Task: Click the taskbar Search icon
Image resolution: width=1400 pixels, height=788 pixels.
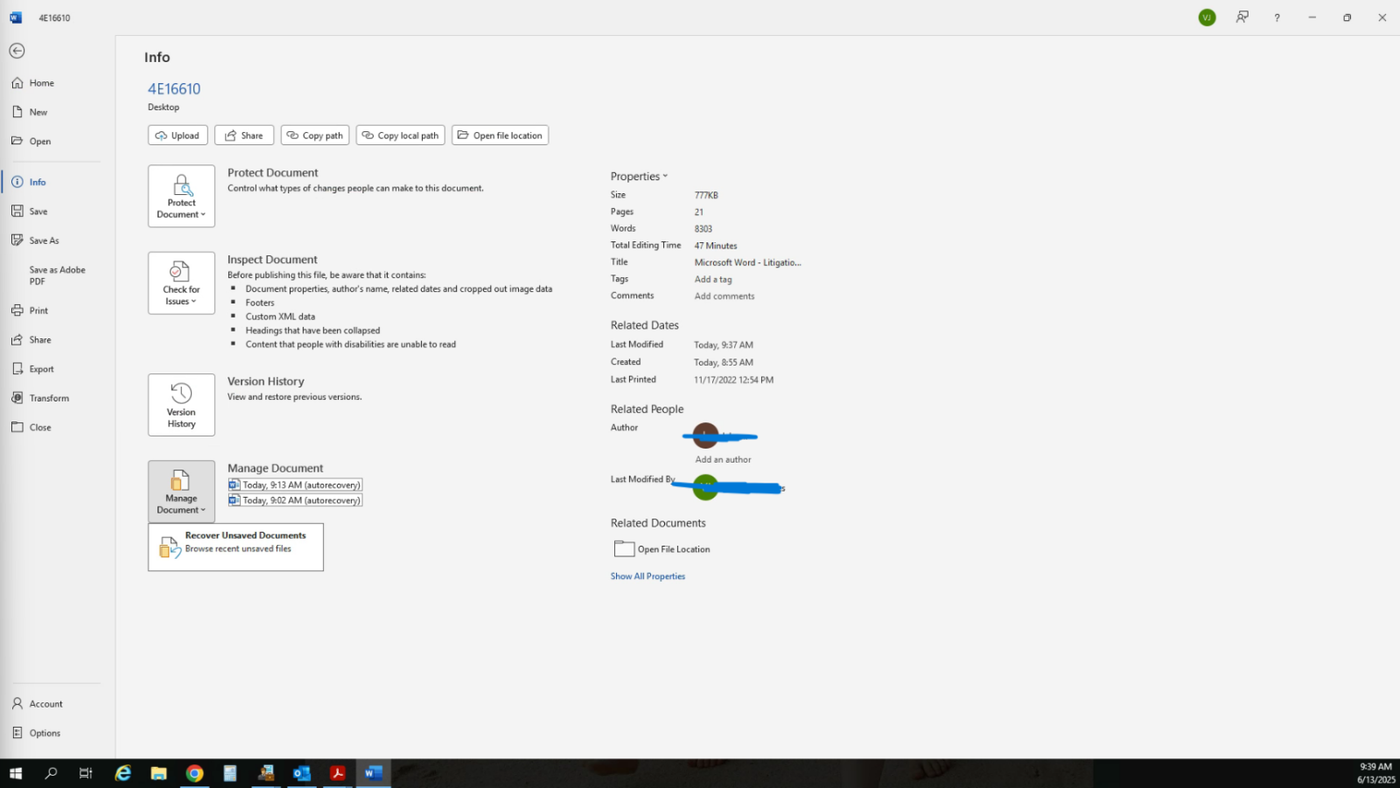Action: (51, 773)
